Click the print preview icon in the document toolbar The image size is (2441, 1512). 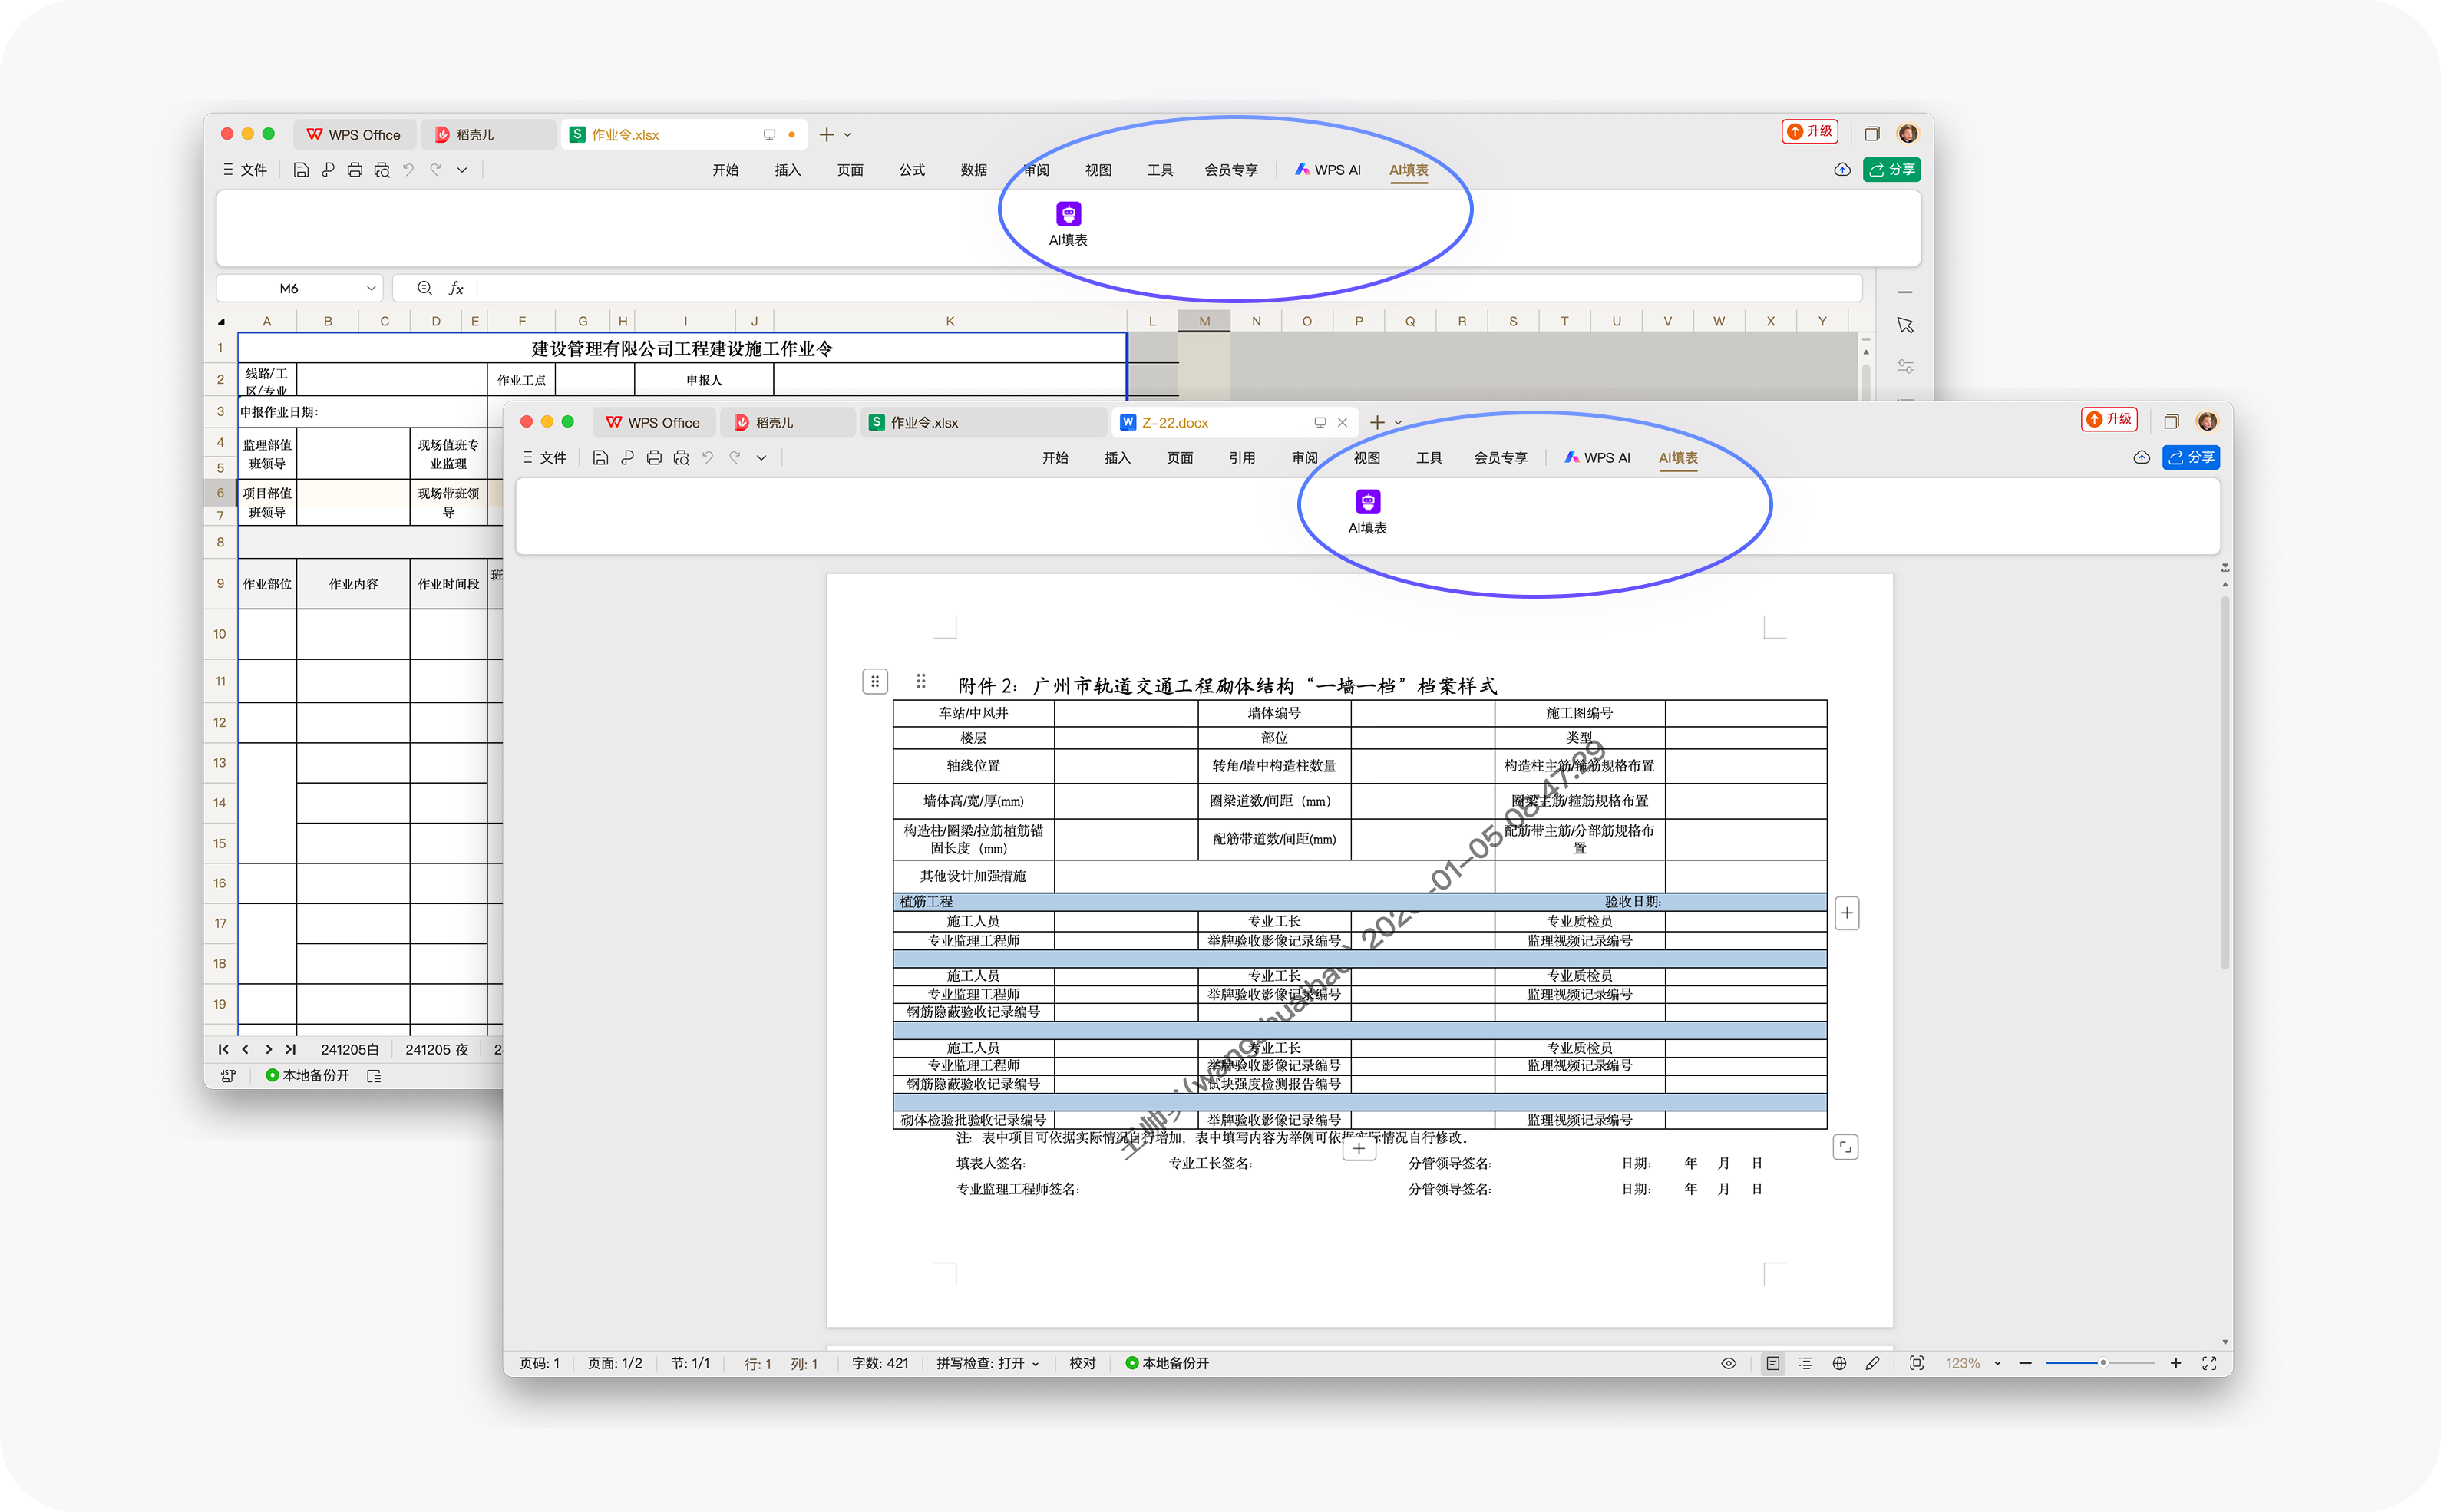681,458
